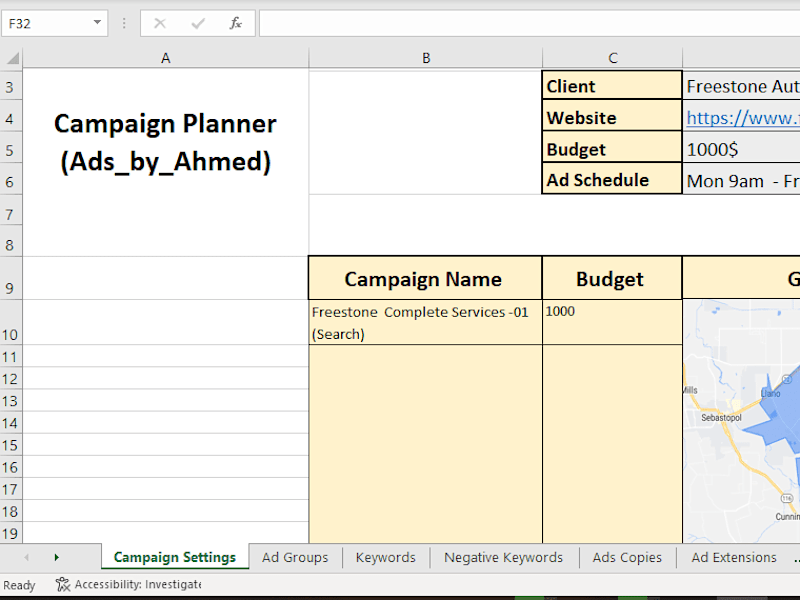This screenshot has width=800, height=600.
Task: Click the Client label cell
Action: tap(612, 85)
